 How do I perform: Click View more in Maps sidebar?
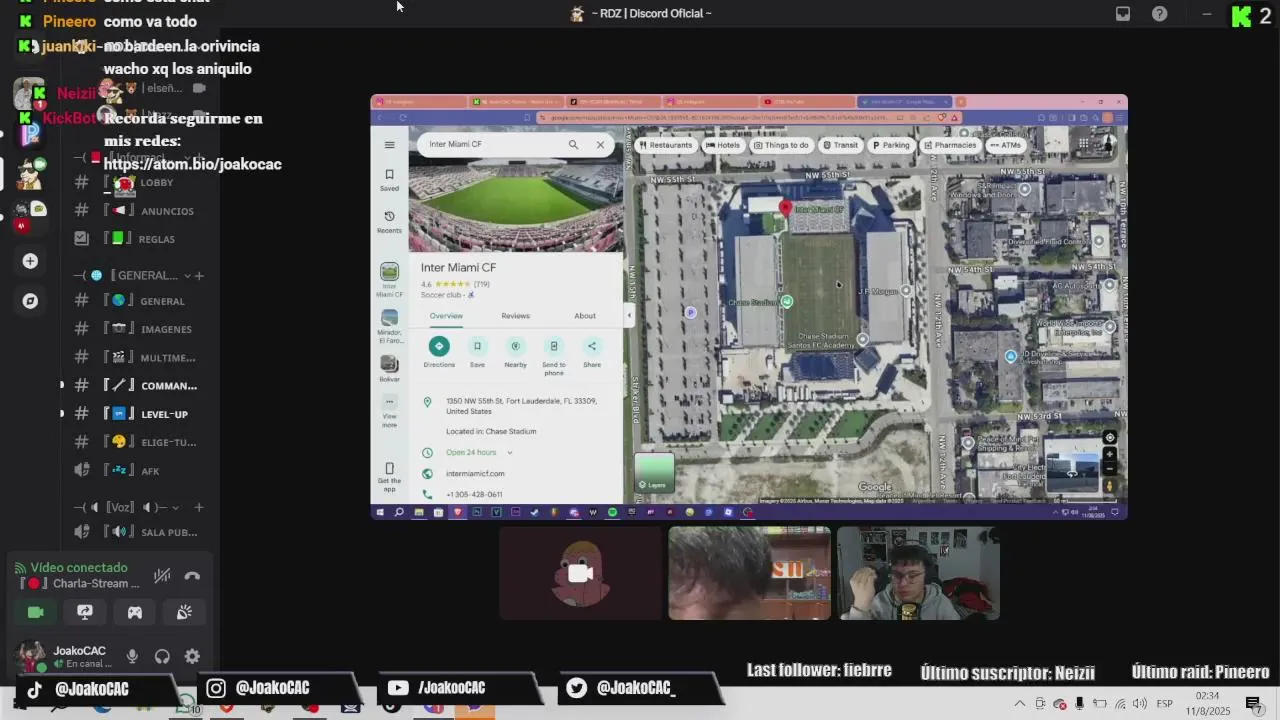389,412
